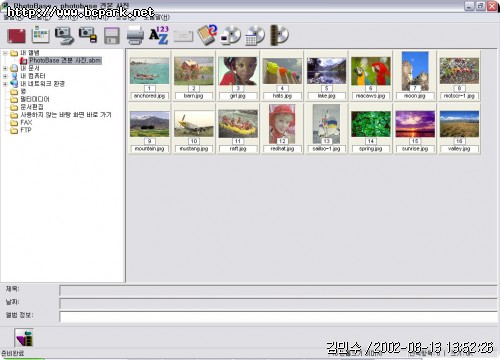Screen dimensions: 500x360
Task: Open the 도움말(H) menu
Action: point(156,17)
